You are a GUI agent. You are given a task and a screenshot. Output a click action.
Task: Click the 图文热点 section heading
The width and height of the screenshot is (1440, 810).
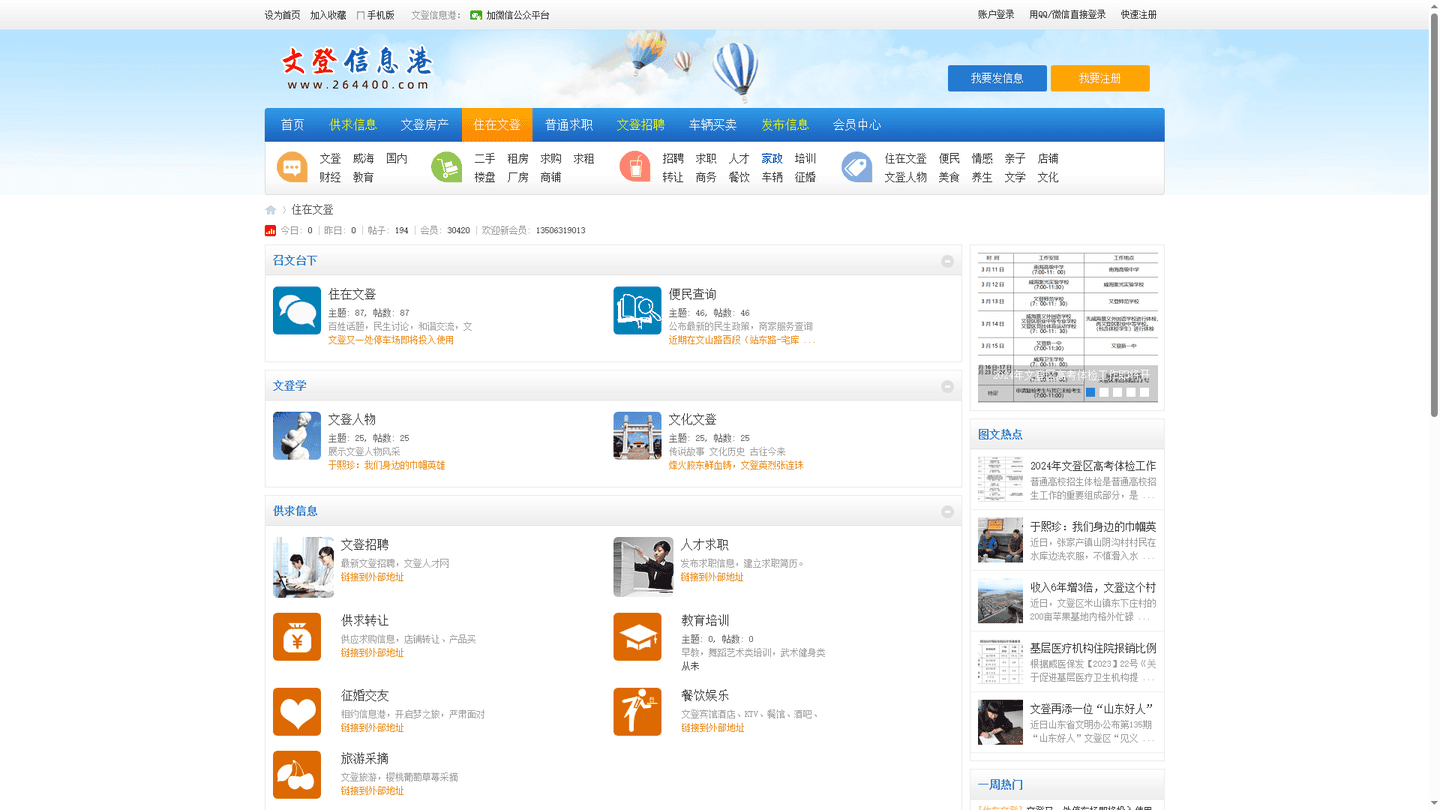pos(1000,435)
